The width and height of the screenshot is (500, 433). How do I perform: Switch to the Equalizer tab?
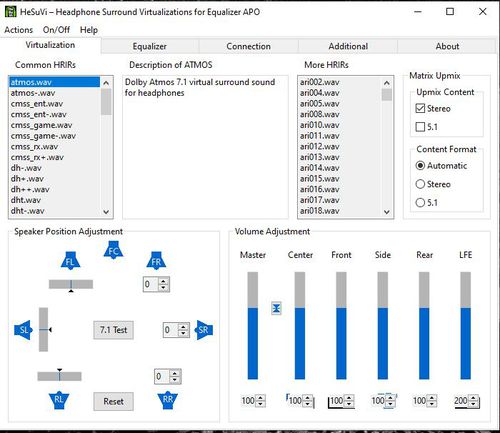[x=150, y=46]
